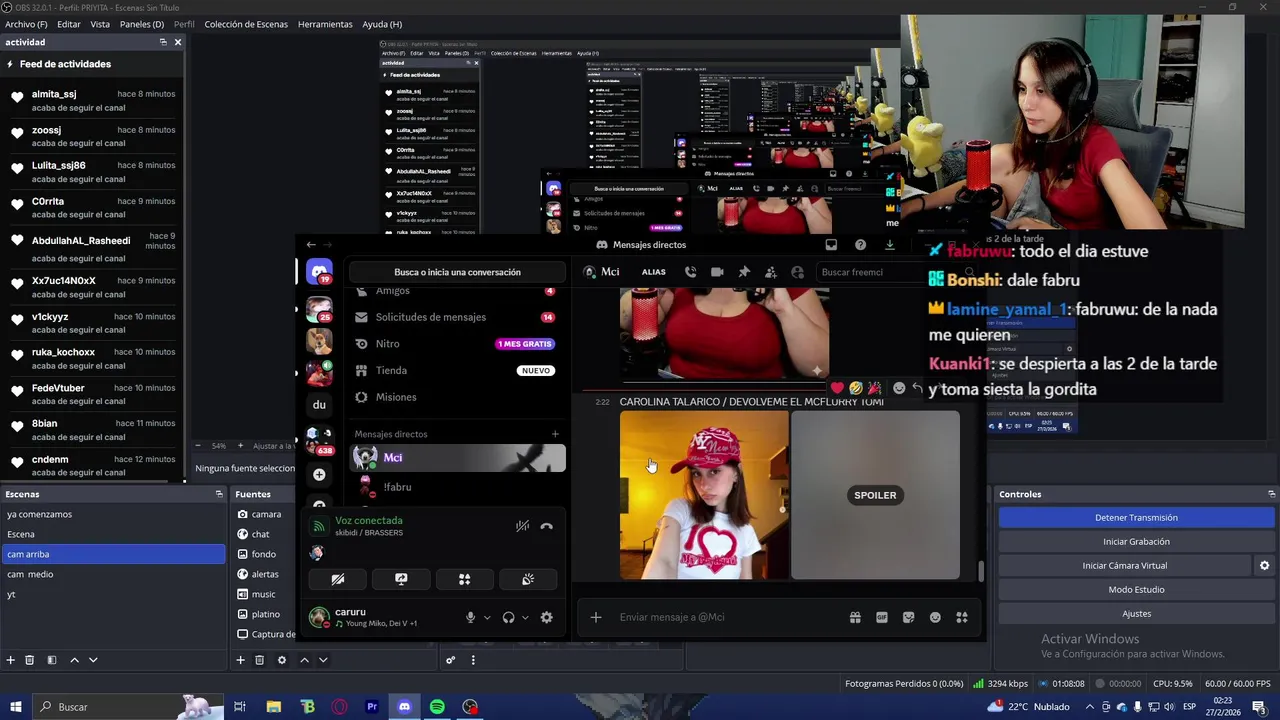Viewport: 1280px width, 720px height.
Task: Open the sticker picker in Discord
Action: coord(909,617)
